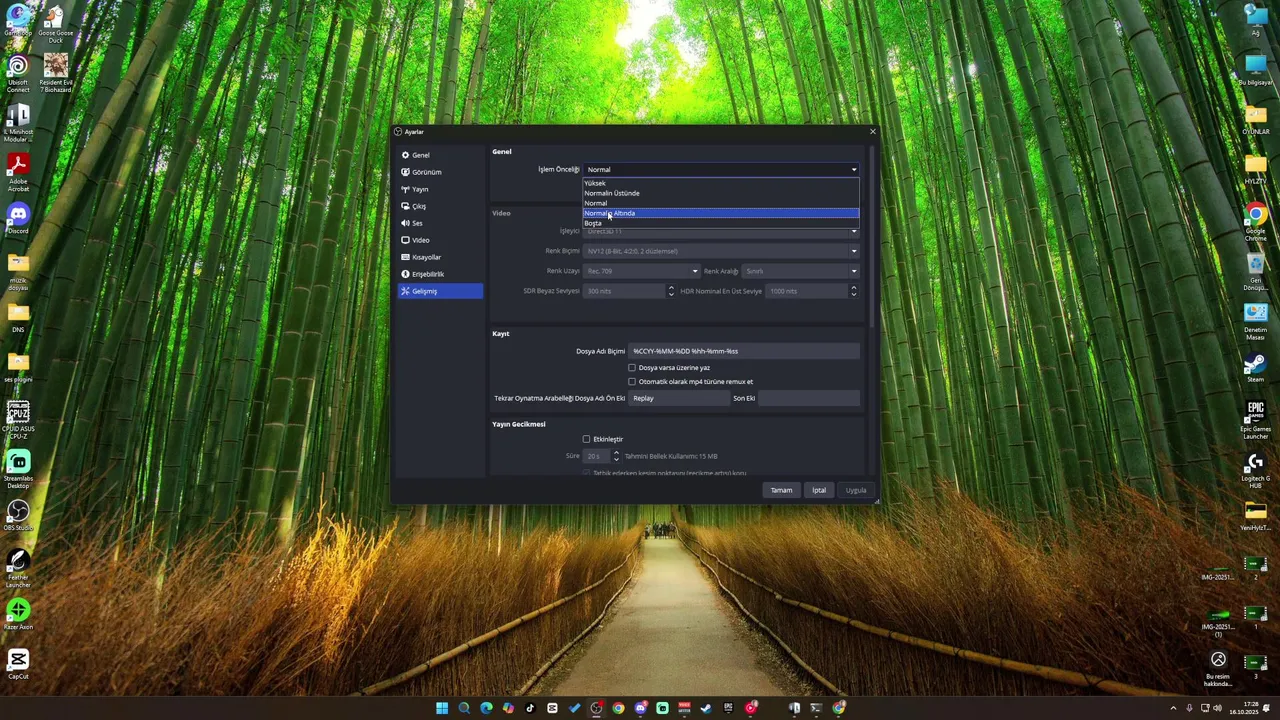This screenshot has height=720, width=1280.
Task: Open Geri Dönüşüm recycle bin
Action: 1255,271
